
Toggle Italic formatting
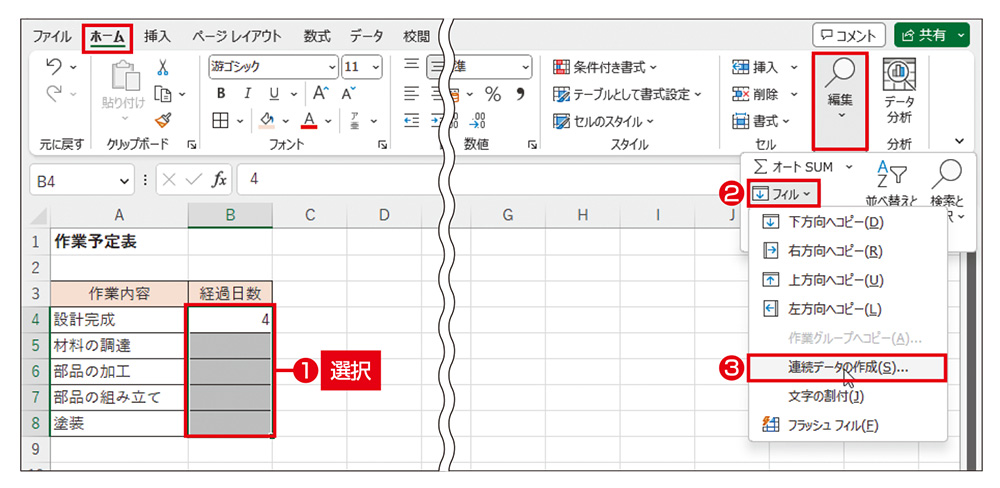(x=248, y=94)
